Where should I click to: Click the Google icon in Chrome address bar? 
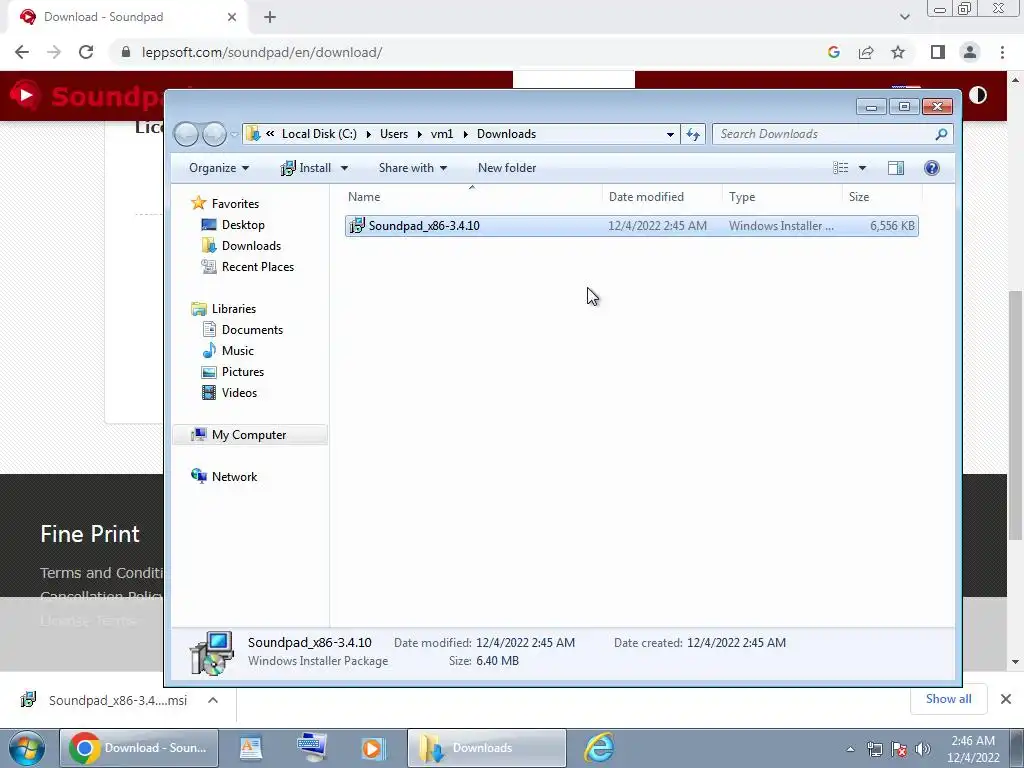(x=833, y=52)
